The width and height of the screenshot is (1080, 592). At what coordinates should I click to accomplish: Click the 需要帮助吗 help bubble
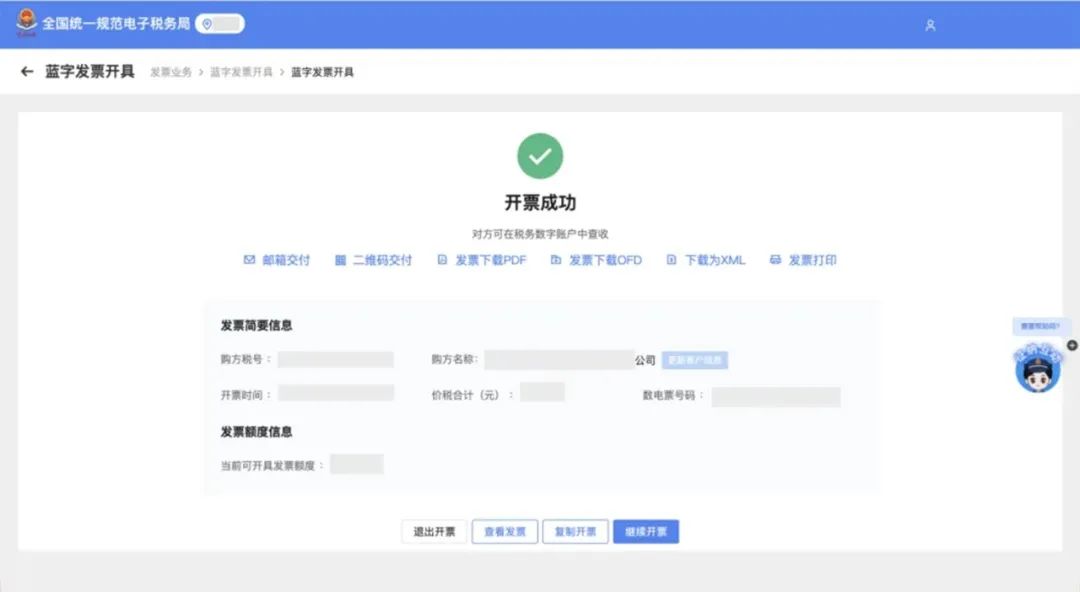(x=1041, y=326)
